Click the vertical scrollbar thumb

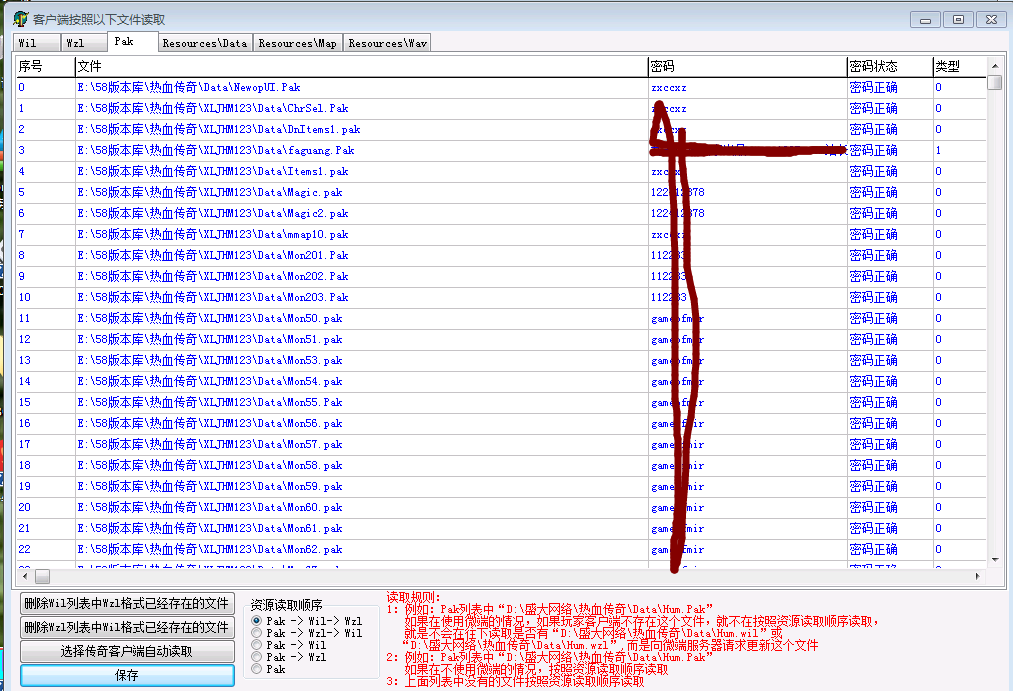995,83
